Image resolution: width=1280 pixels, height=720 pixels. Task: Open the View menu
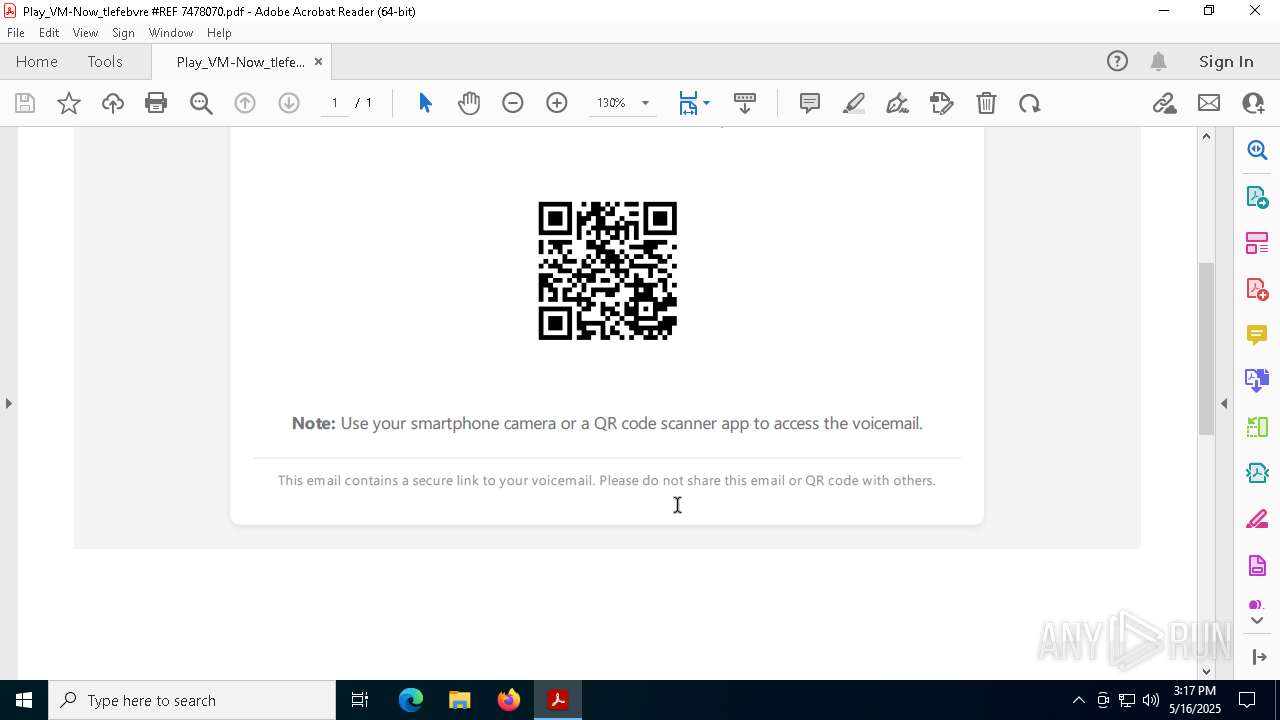click(85, 33)
